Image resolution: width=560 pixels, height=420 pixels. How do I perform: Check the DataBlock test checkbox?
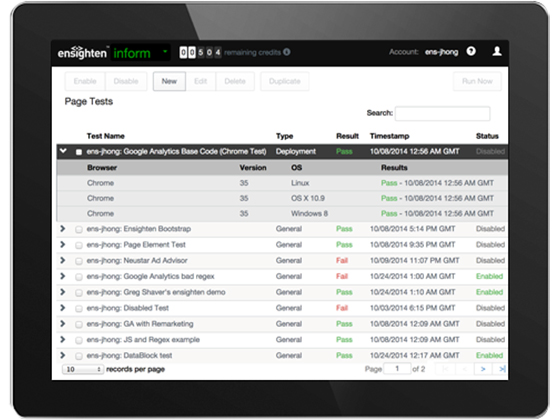(79, 356)
